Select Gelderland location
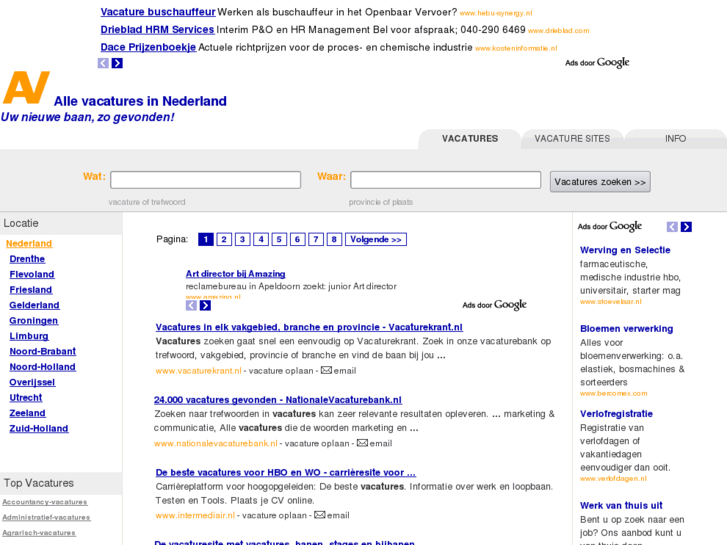The image size is (727, 545). [x=34, y=305]
